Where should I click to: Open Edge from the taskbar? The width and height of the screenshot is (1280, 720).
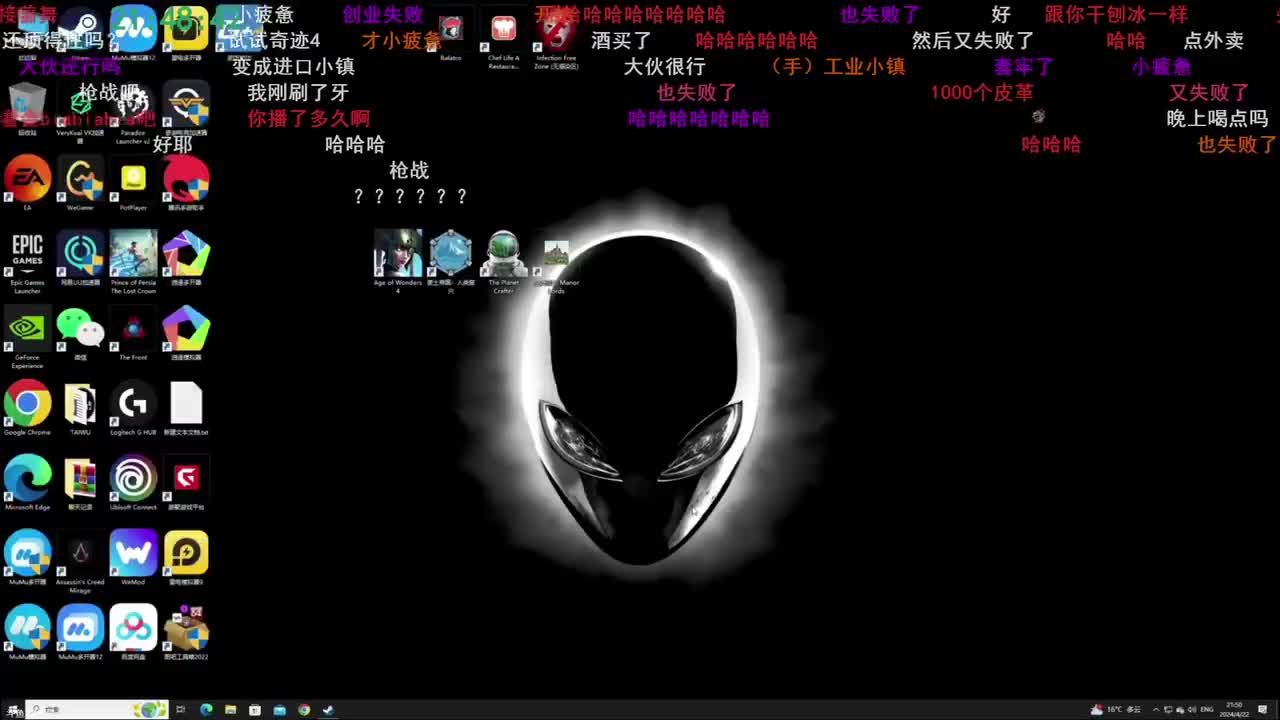pos(206,710)
